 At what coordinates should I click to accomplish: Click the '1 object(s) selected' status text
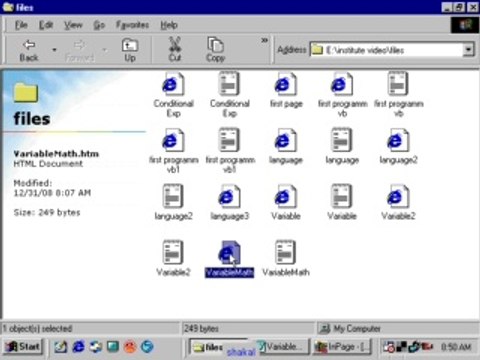click(x=37, y=329)
